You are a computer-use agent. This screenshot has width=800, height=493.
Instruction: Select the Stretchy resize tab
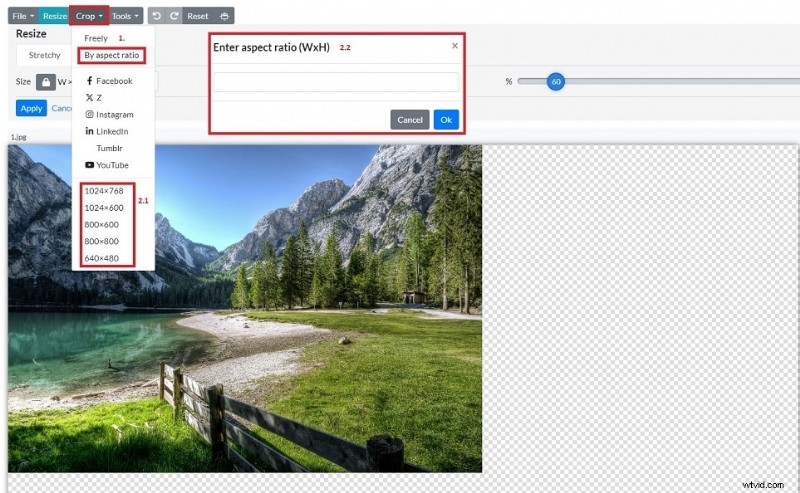click(x=44, y=55)
